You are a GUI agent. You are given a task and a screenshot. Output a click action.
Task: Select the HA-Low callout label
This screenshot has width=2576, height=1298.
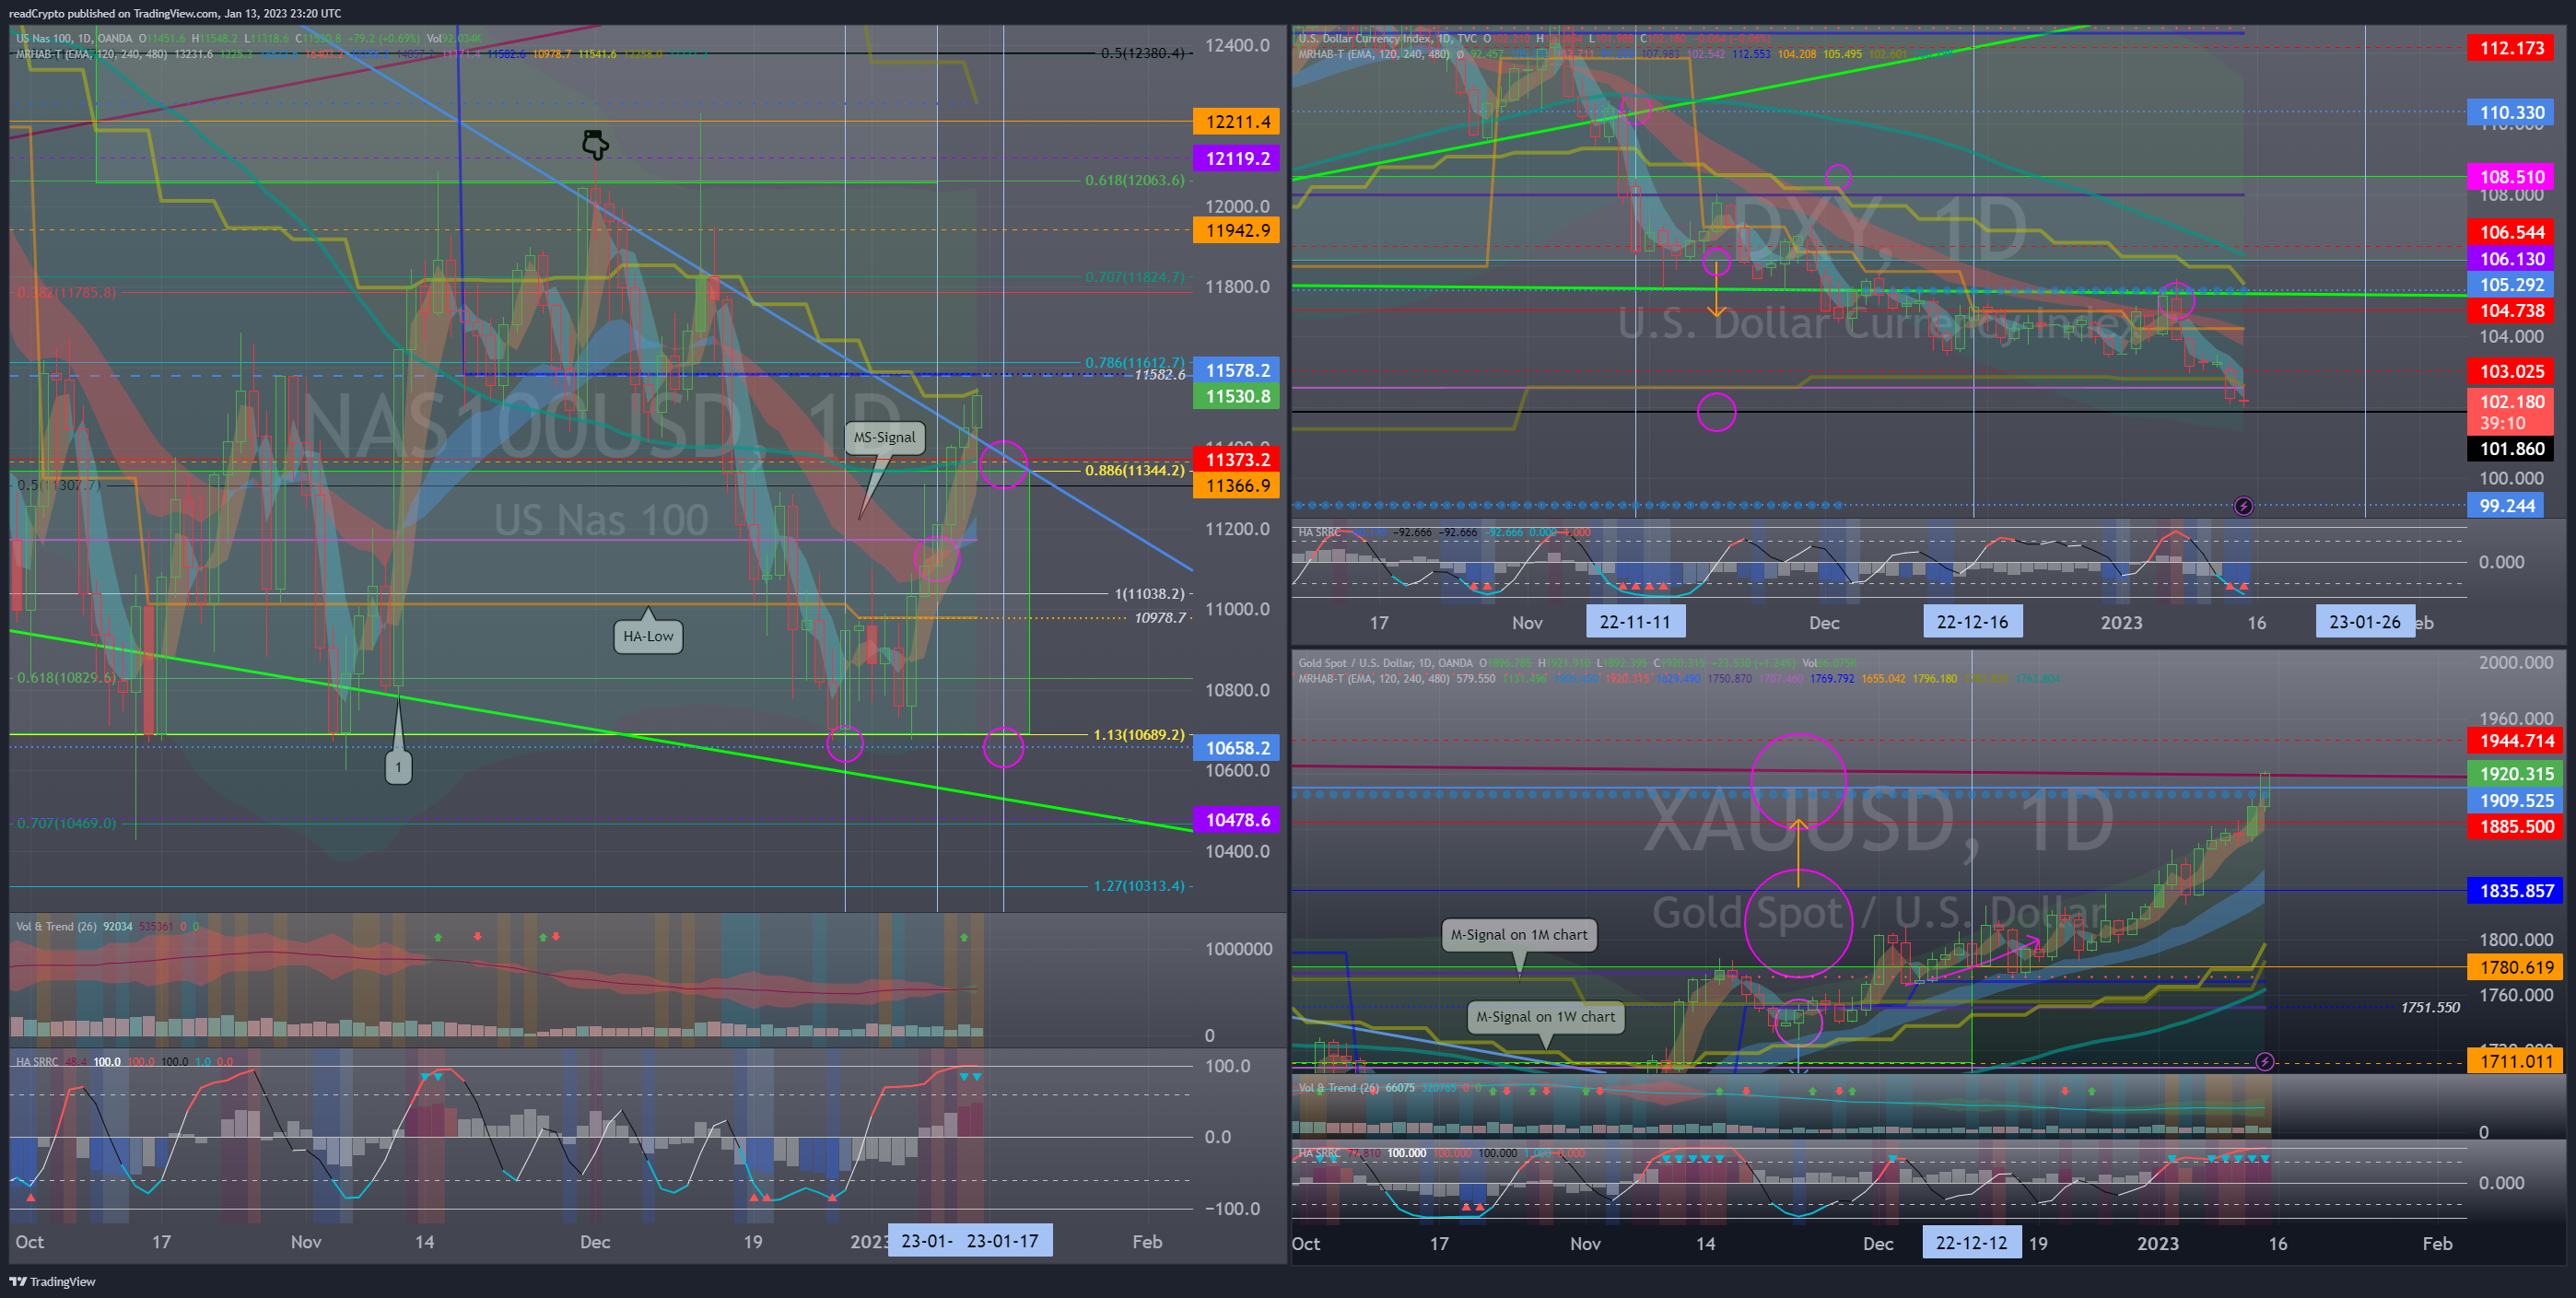648,636
